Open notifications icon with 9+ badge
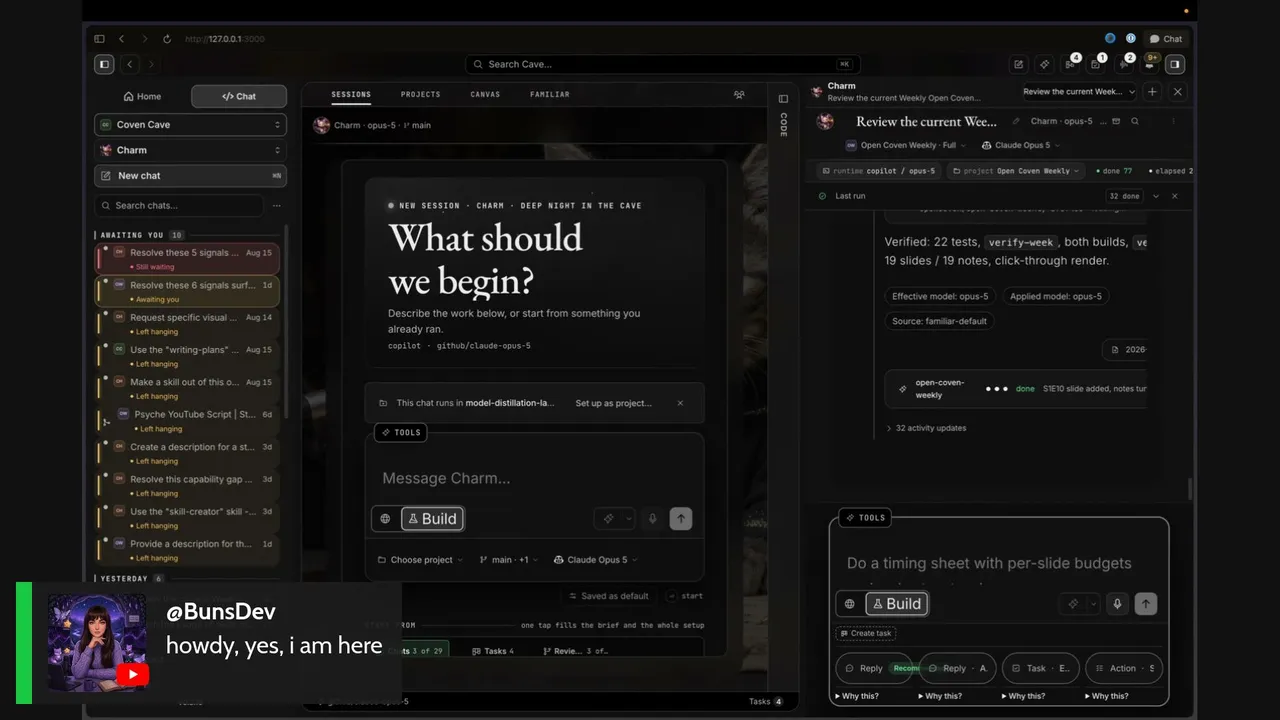The image size is (1280, 720). (x=1150, y=64)
